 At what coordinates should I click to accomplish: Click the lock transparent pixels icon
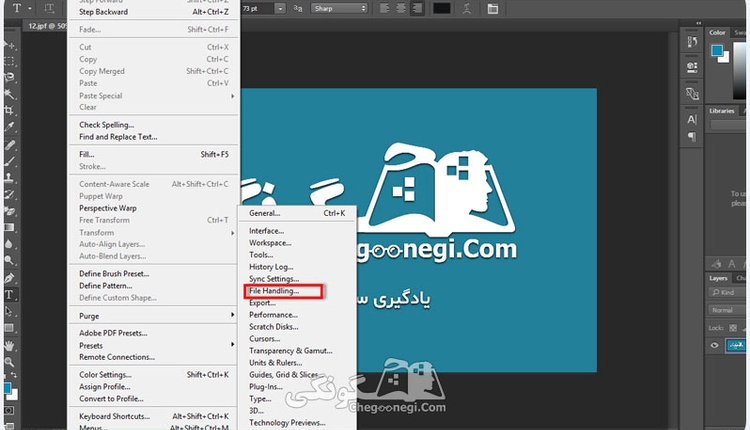coord(733,328)
